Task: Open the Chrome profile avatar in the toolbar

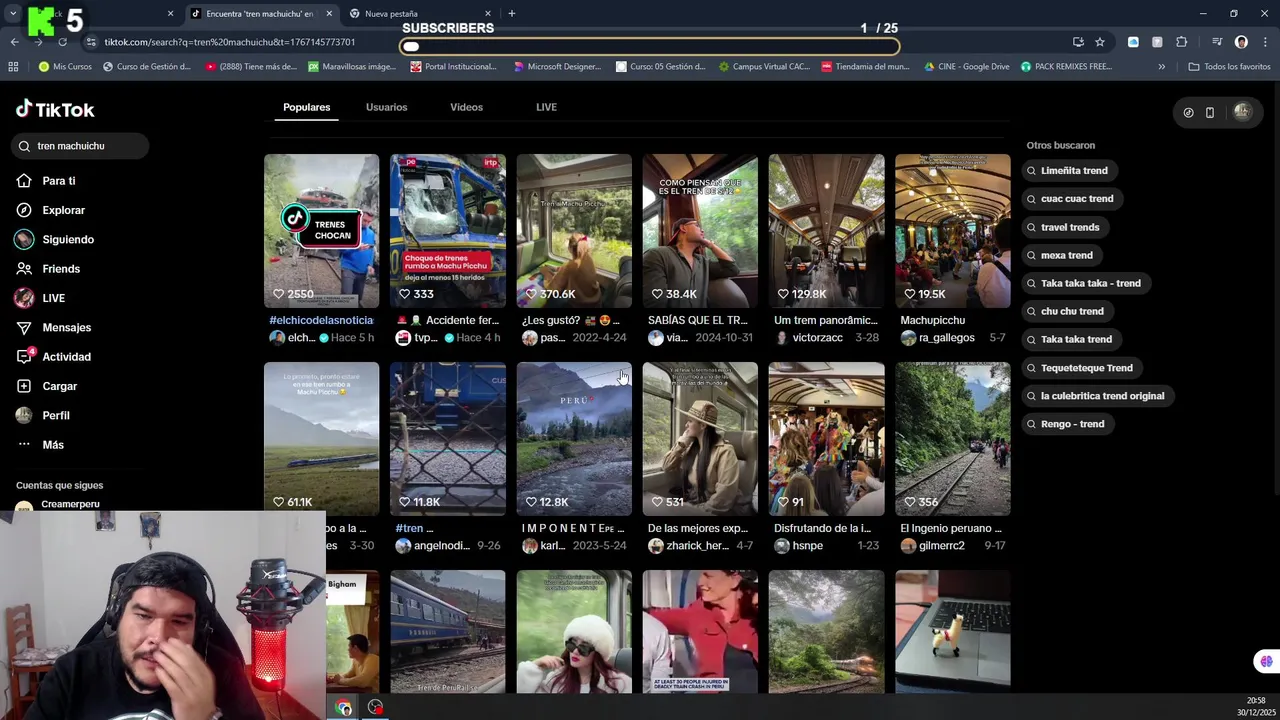Action: [x=1241, y=42]
